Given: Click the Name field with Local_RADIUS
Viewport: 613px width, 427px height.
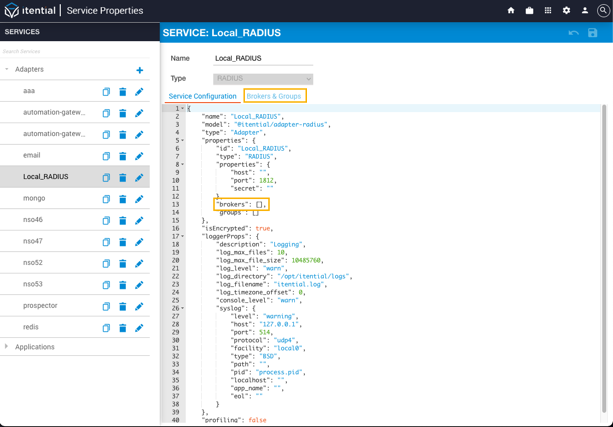Looking at the screenshot, I should click(x=263, y=59).
